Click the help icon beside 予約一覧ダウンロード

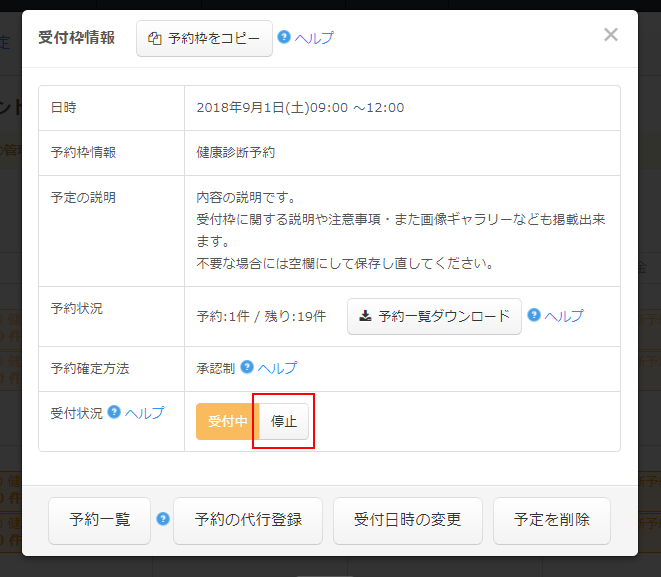click(534, 315)
